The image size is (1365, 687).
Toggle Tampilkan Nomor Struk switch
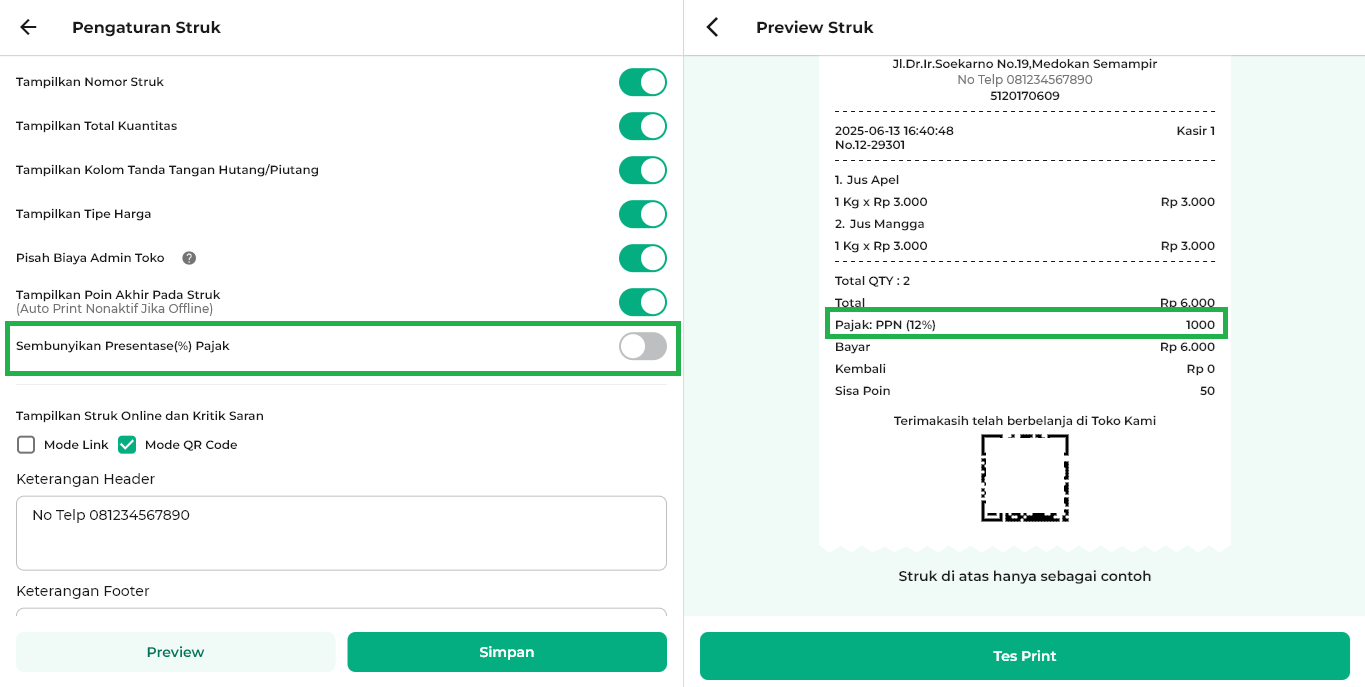(x=643, y=82)
